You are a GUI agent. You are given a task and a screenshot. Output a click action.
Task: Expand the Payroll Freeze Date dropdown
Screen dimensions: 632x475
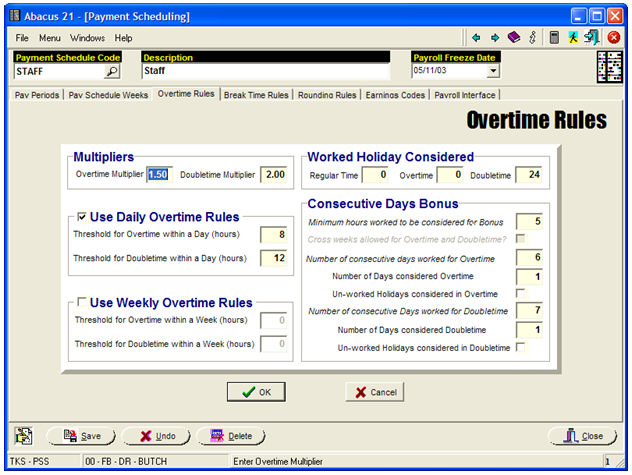(493, 72)
